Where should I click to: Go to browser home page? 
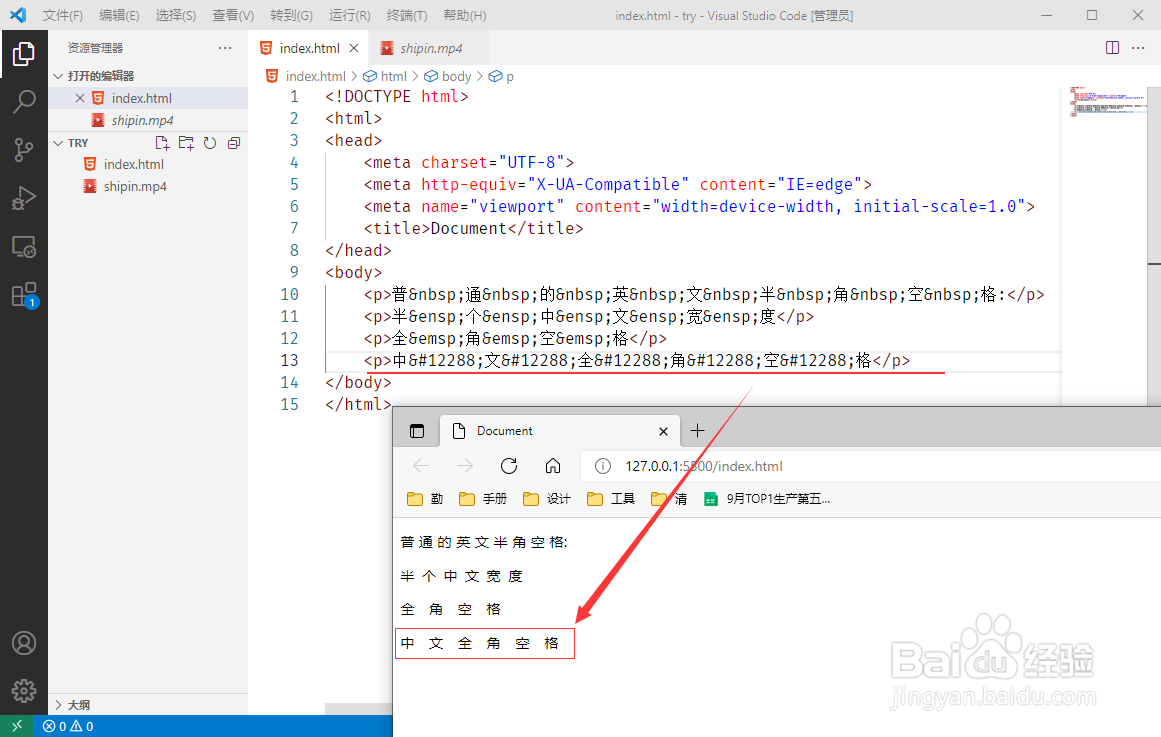click(552, 466)
